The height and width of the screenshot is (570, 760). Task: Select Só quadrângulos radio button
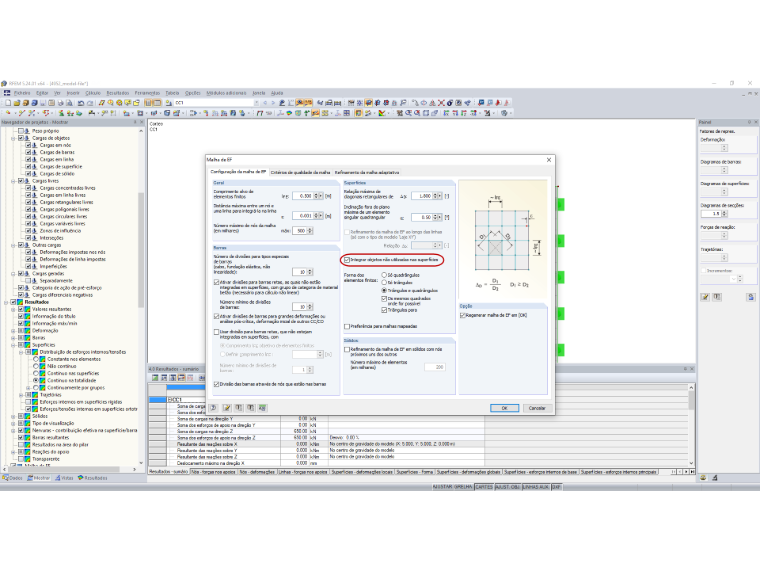pyautogui.click(x=384, y=275)
